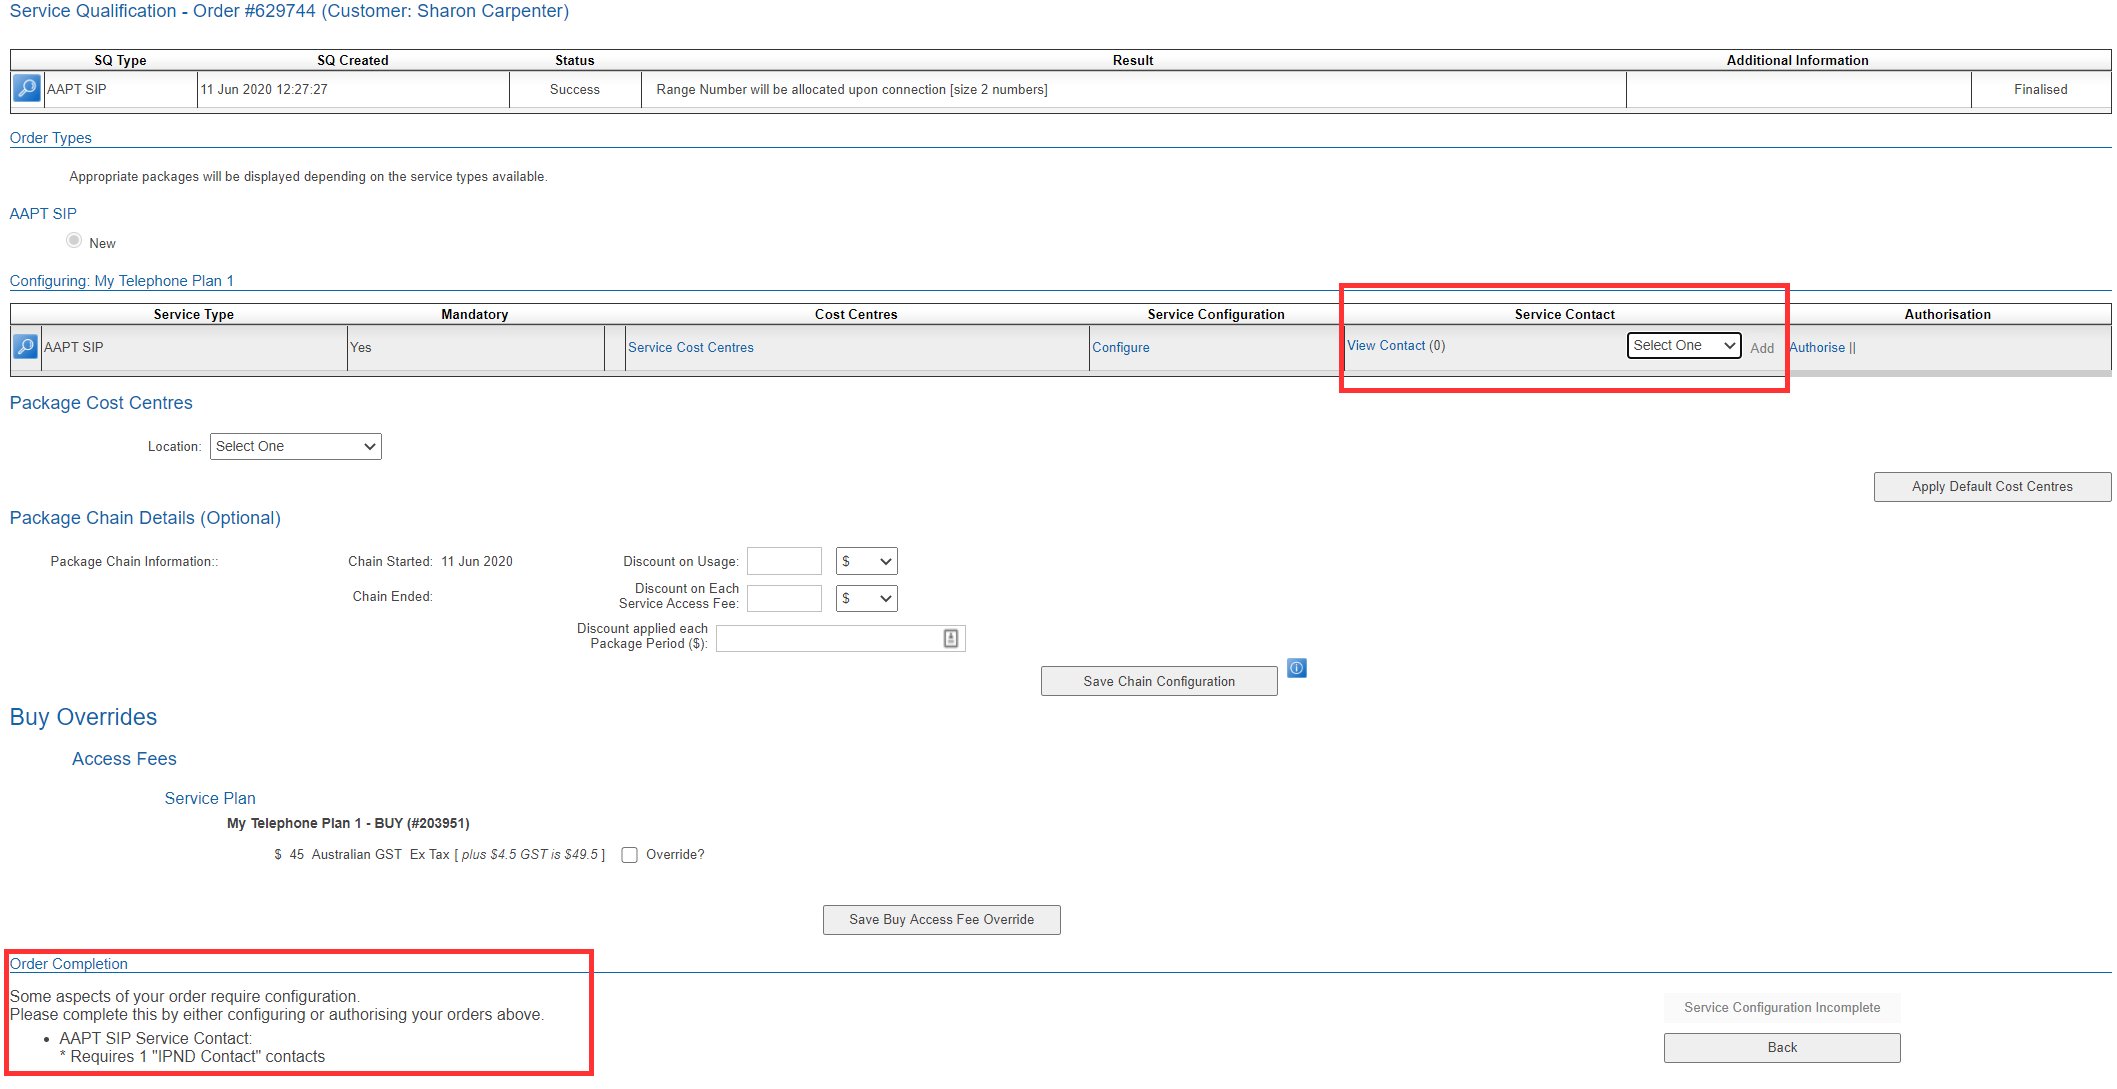Click the Authorise link
The width and height of the screenshot is (2117, 1089).
pyautogui.click(x=1816, y=347)
